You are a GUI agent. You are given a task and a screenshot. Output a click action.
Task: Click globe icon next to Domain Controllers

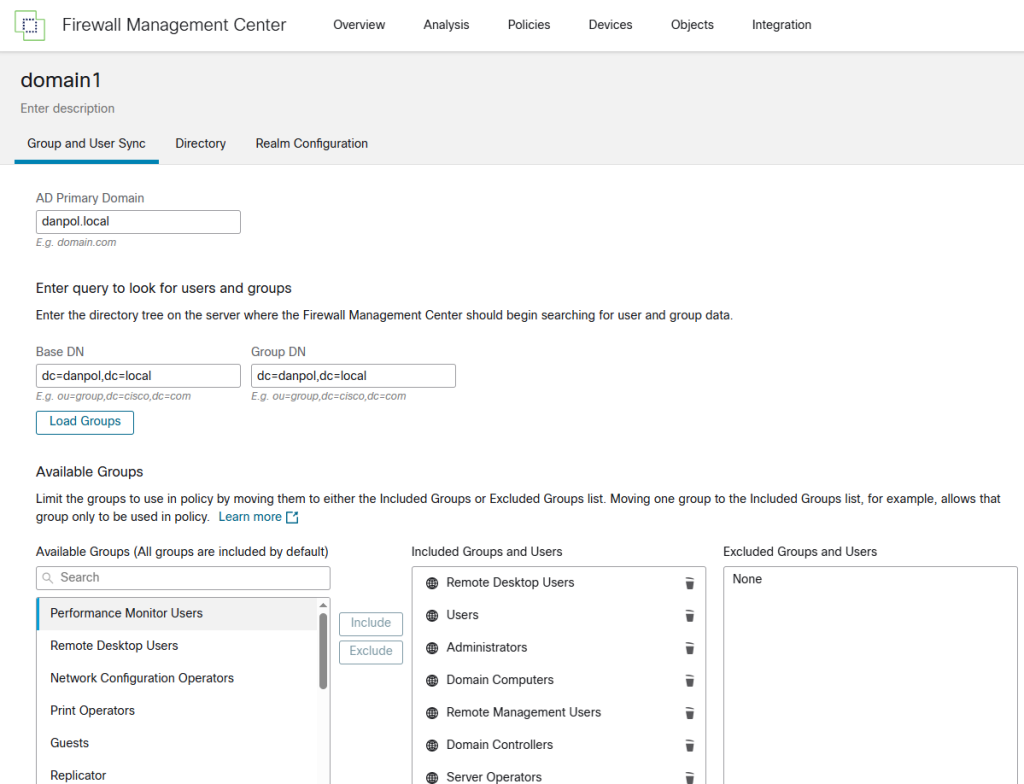432,745
